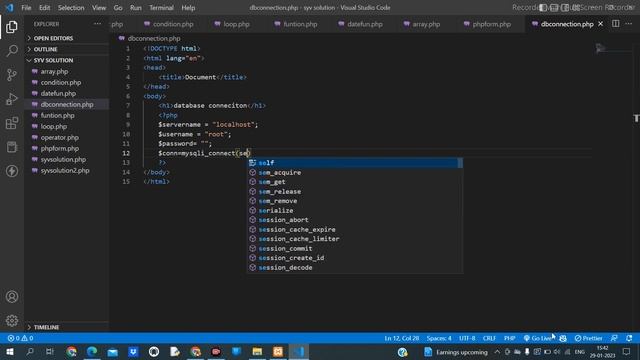Open operator.php in the explorer
Screen dimensions: 640x360
click(x=67, y=138)
